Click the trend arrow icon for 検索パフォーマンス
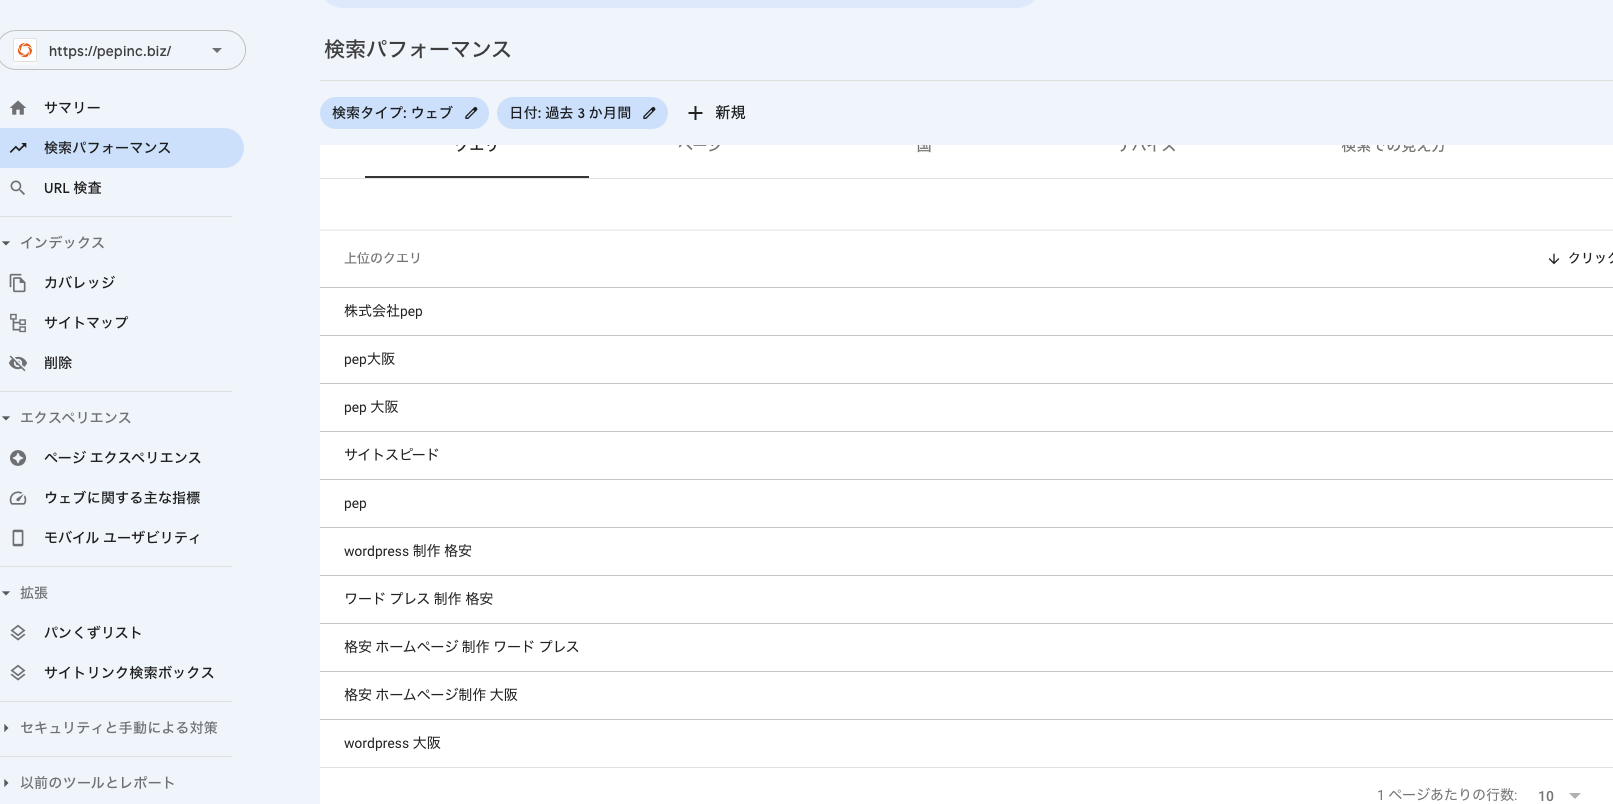This screenshot has width=1613, height=804. pos(18,148)
